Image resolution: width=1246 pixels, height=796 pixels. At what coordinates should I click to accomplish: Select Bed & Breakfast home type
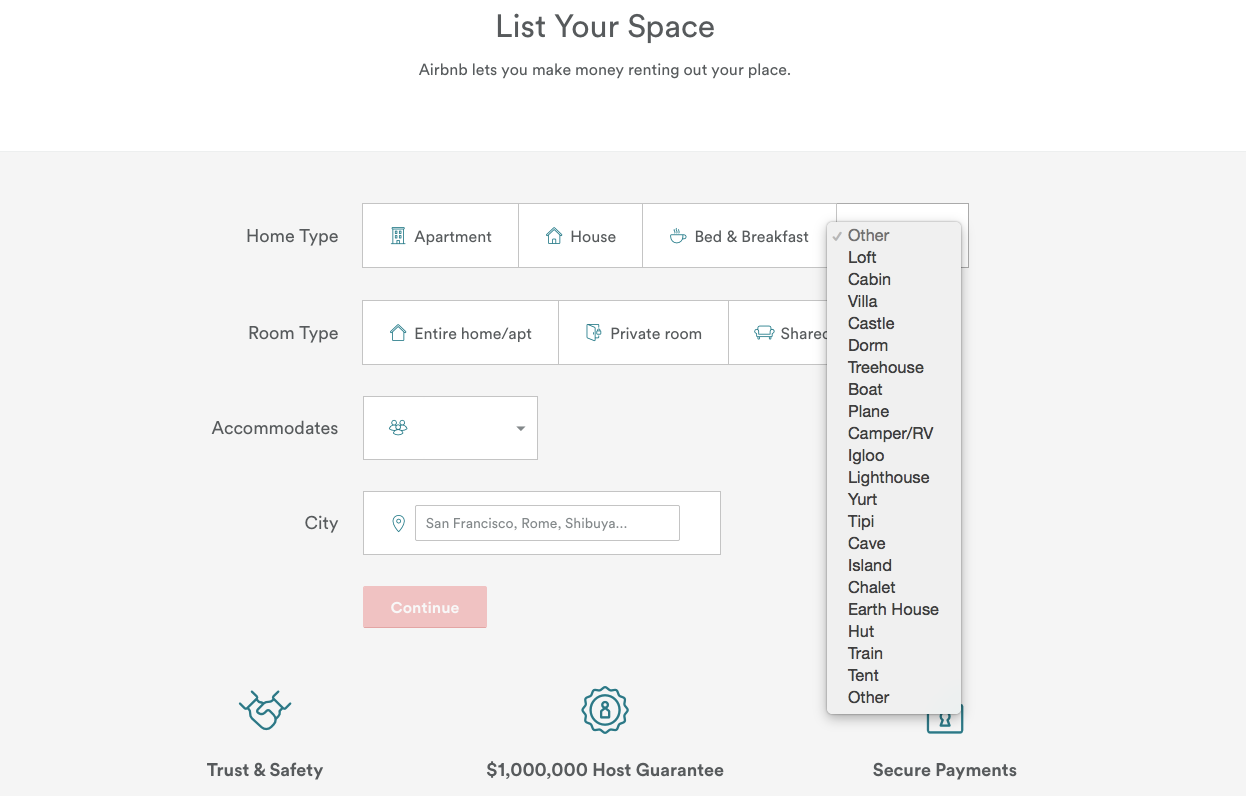[740, 236]
